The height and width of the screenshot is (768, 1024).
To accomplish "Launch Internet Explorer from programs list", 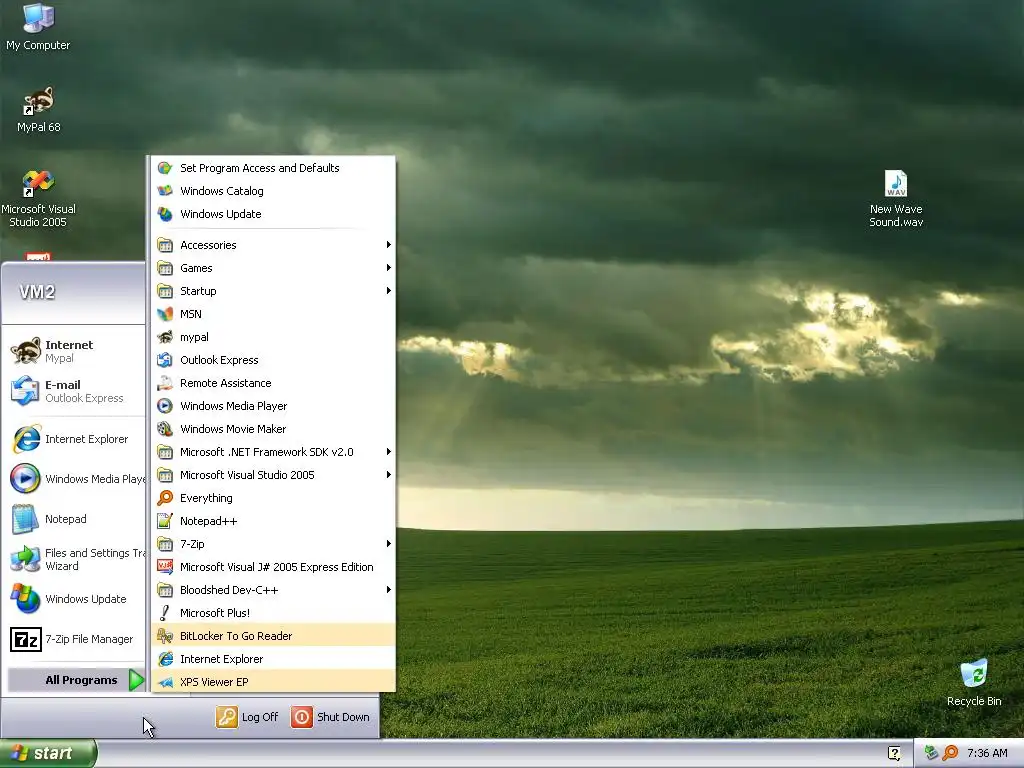I will [273, 659].
